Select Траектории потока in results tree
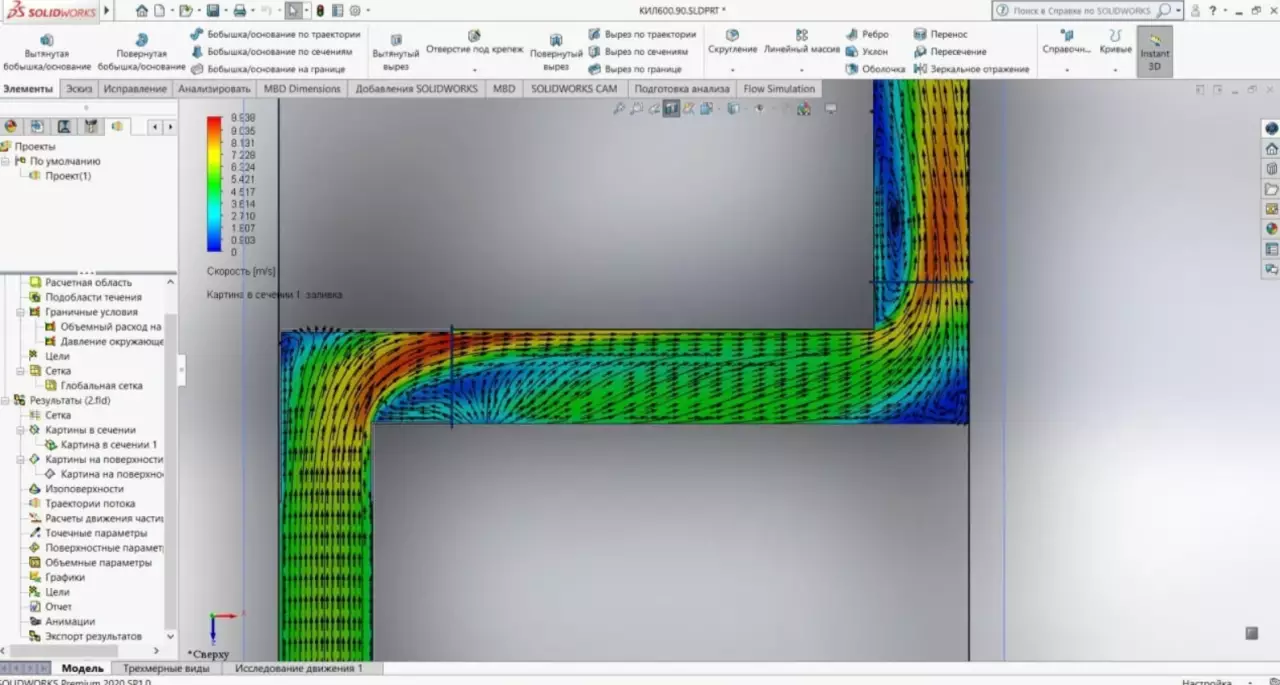Screen dimensions: 1280x685 click(x=90, y=504)
